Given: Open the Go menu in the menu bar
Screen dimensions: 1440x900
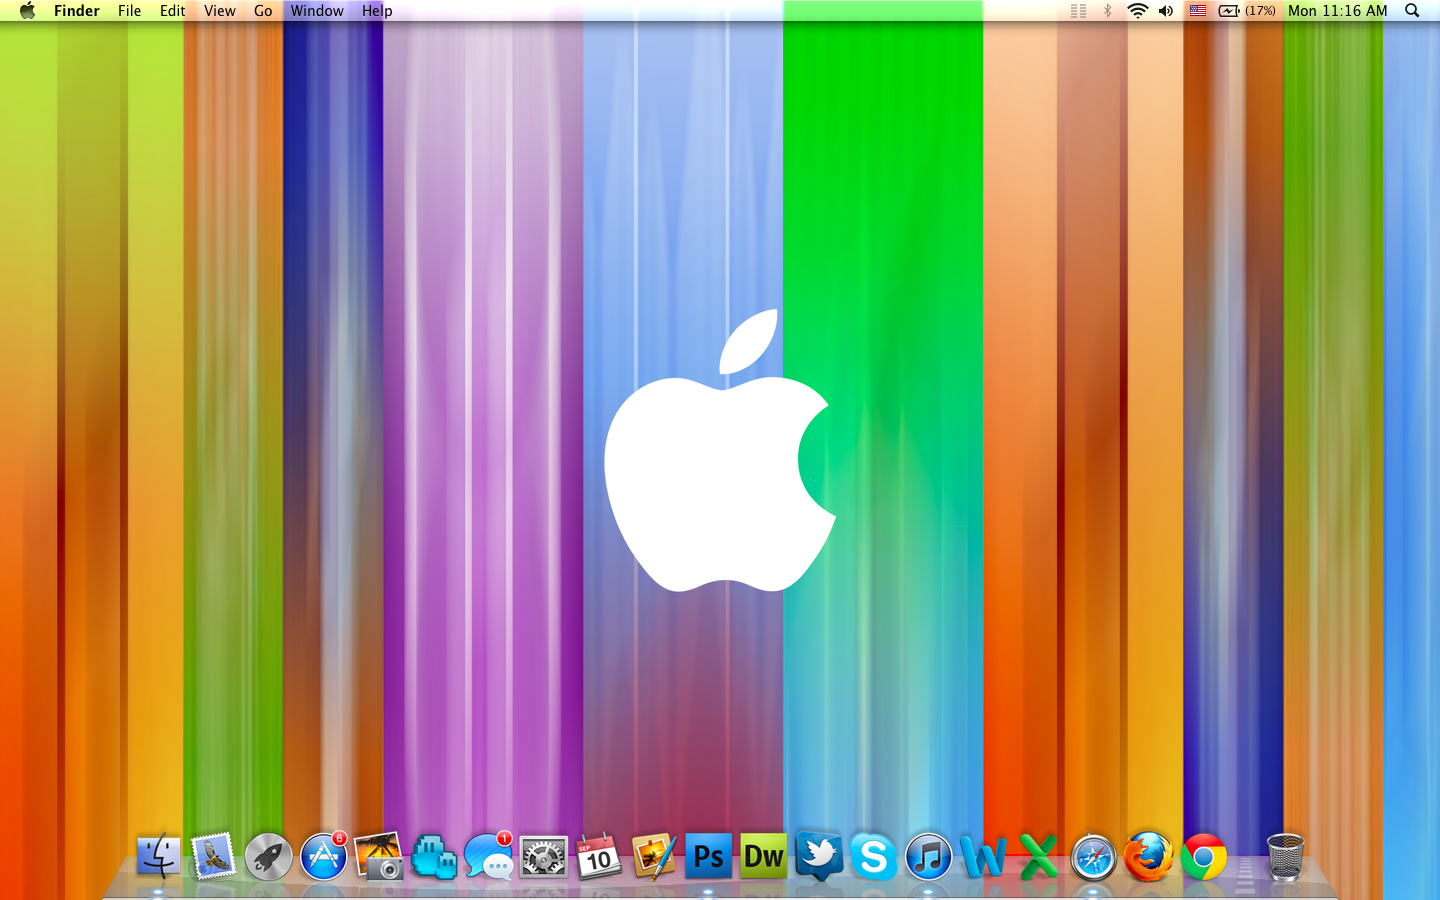Looking at the screenshot, I should click(x=262, y=11).
